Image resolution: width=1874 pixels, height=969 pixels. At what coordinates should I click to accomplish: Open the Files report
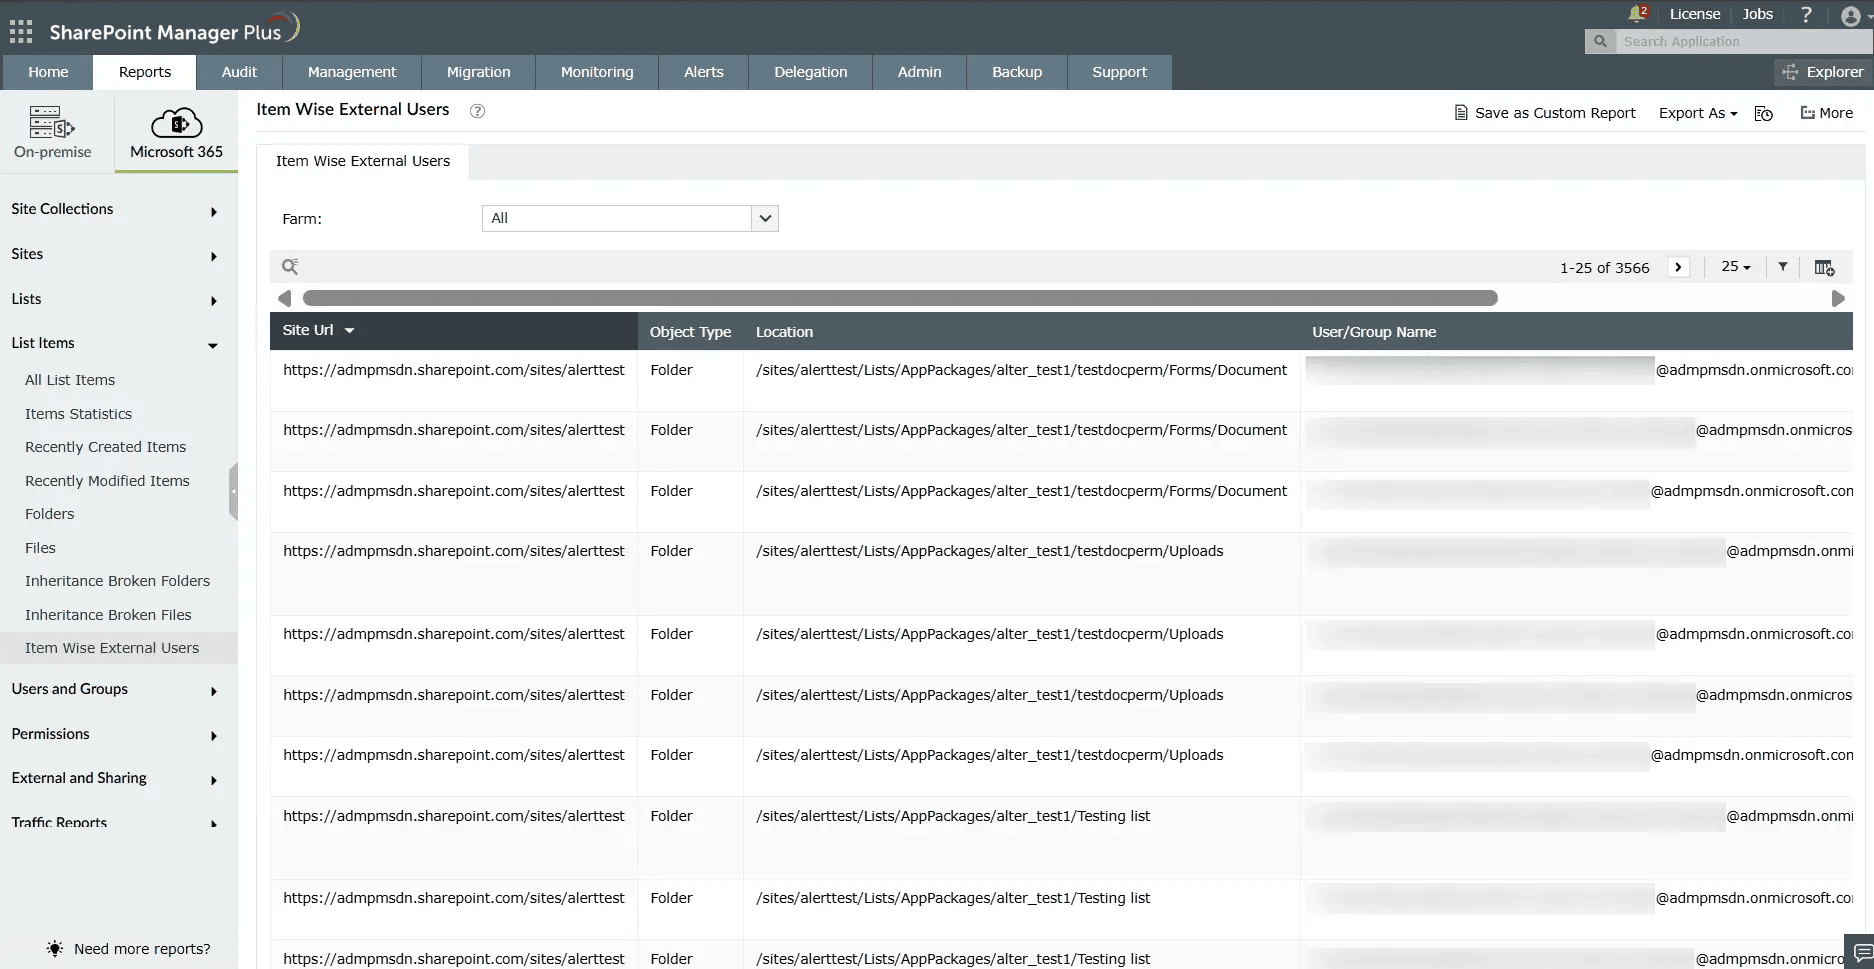pos(40,548)
